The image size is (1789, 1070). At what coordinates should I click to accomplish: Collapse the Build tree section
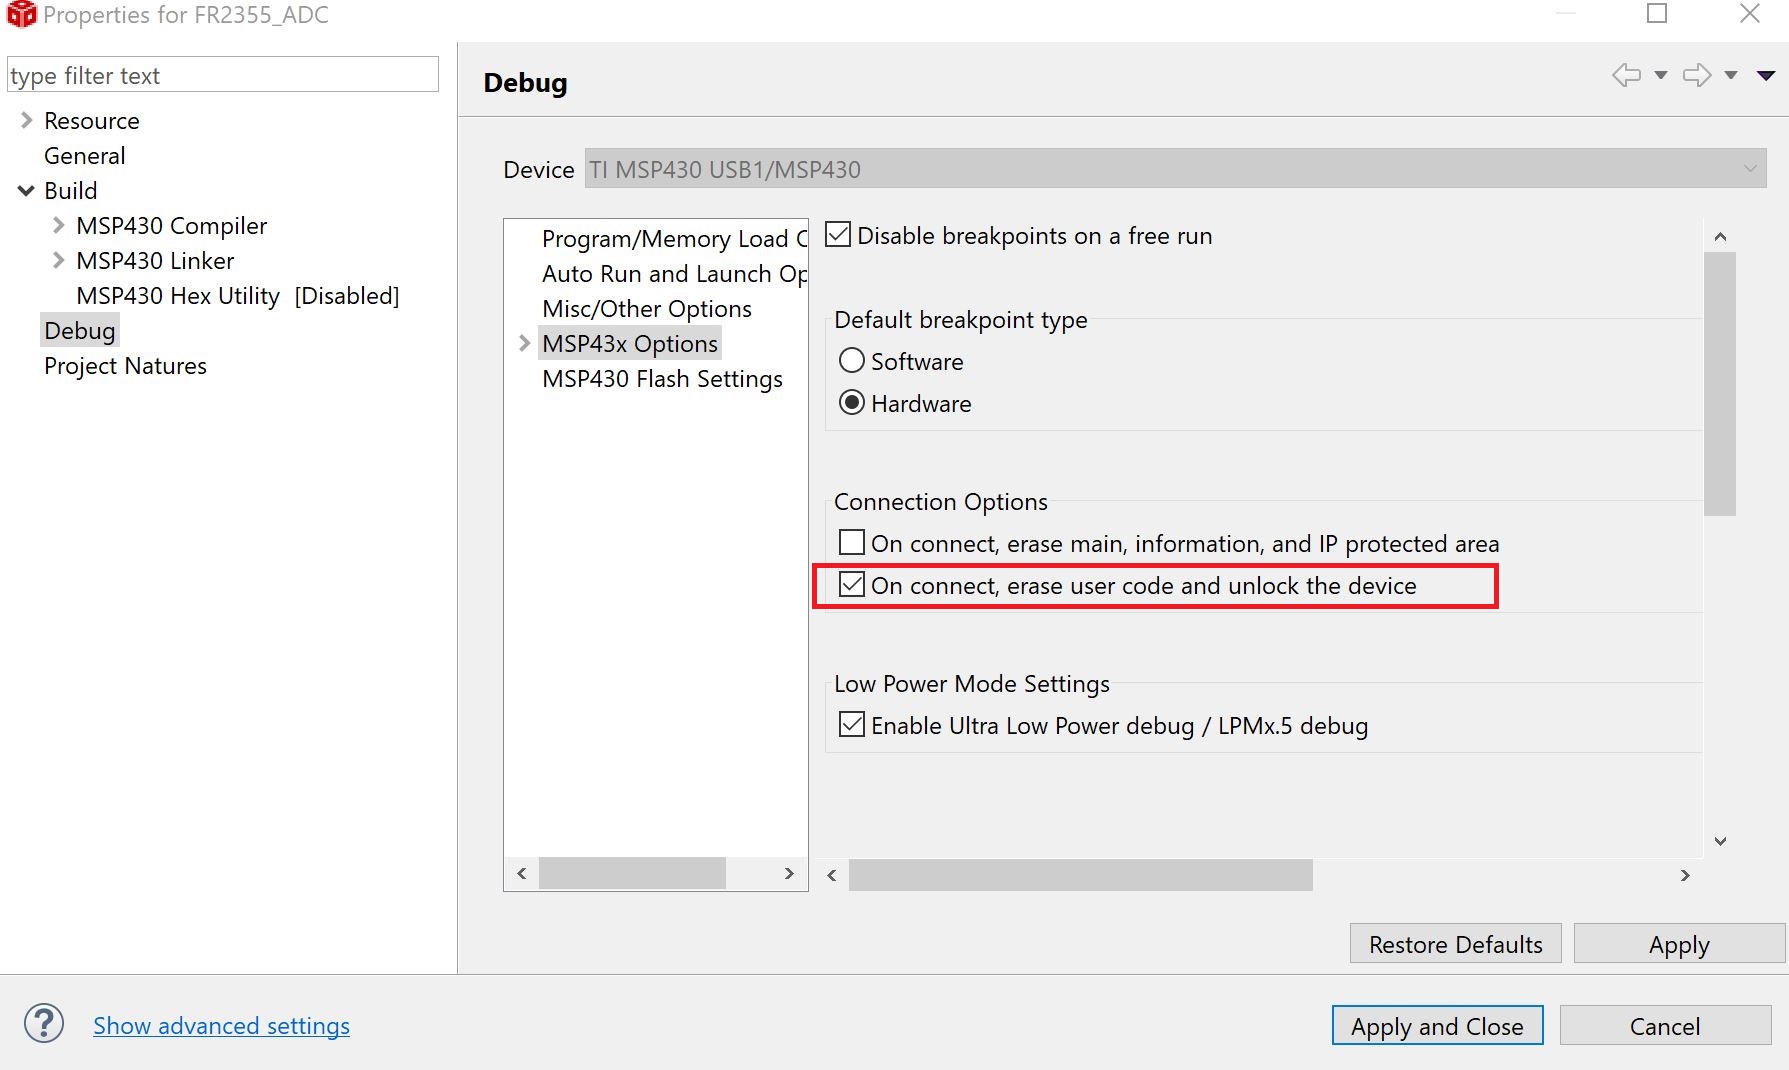pyautogui.click(x=26, y=190)
